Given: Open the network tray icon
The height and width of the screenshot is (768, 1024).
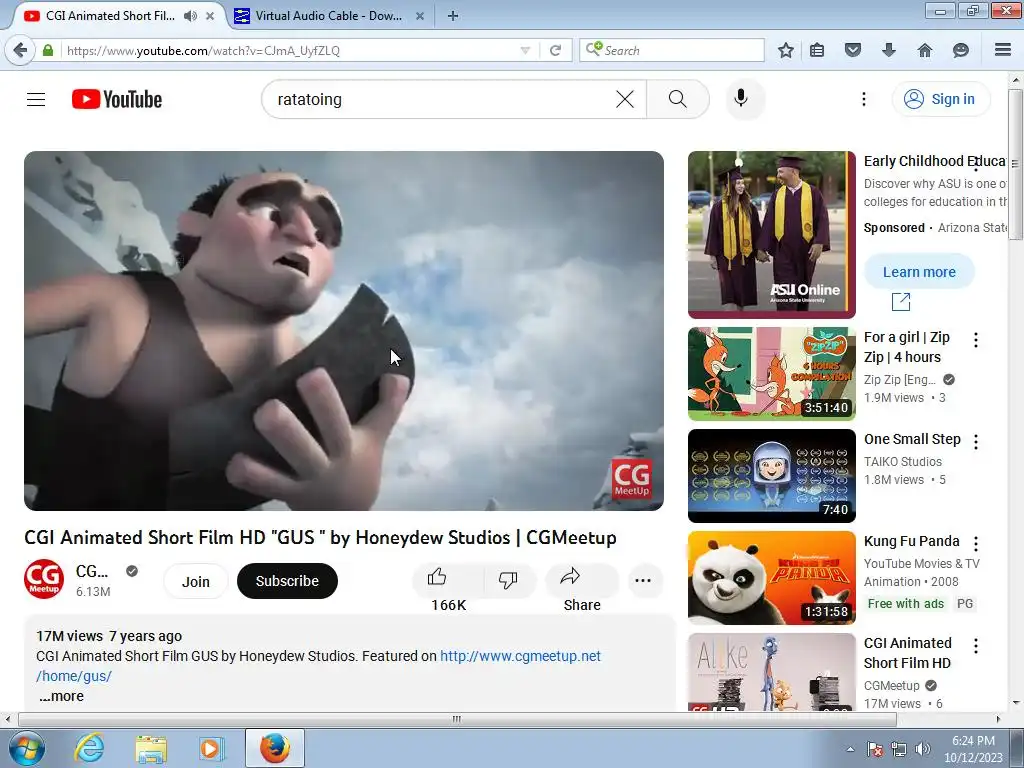Looking at the screenshot, I should tap(899, 749).
